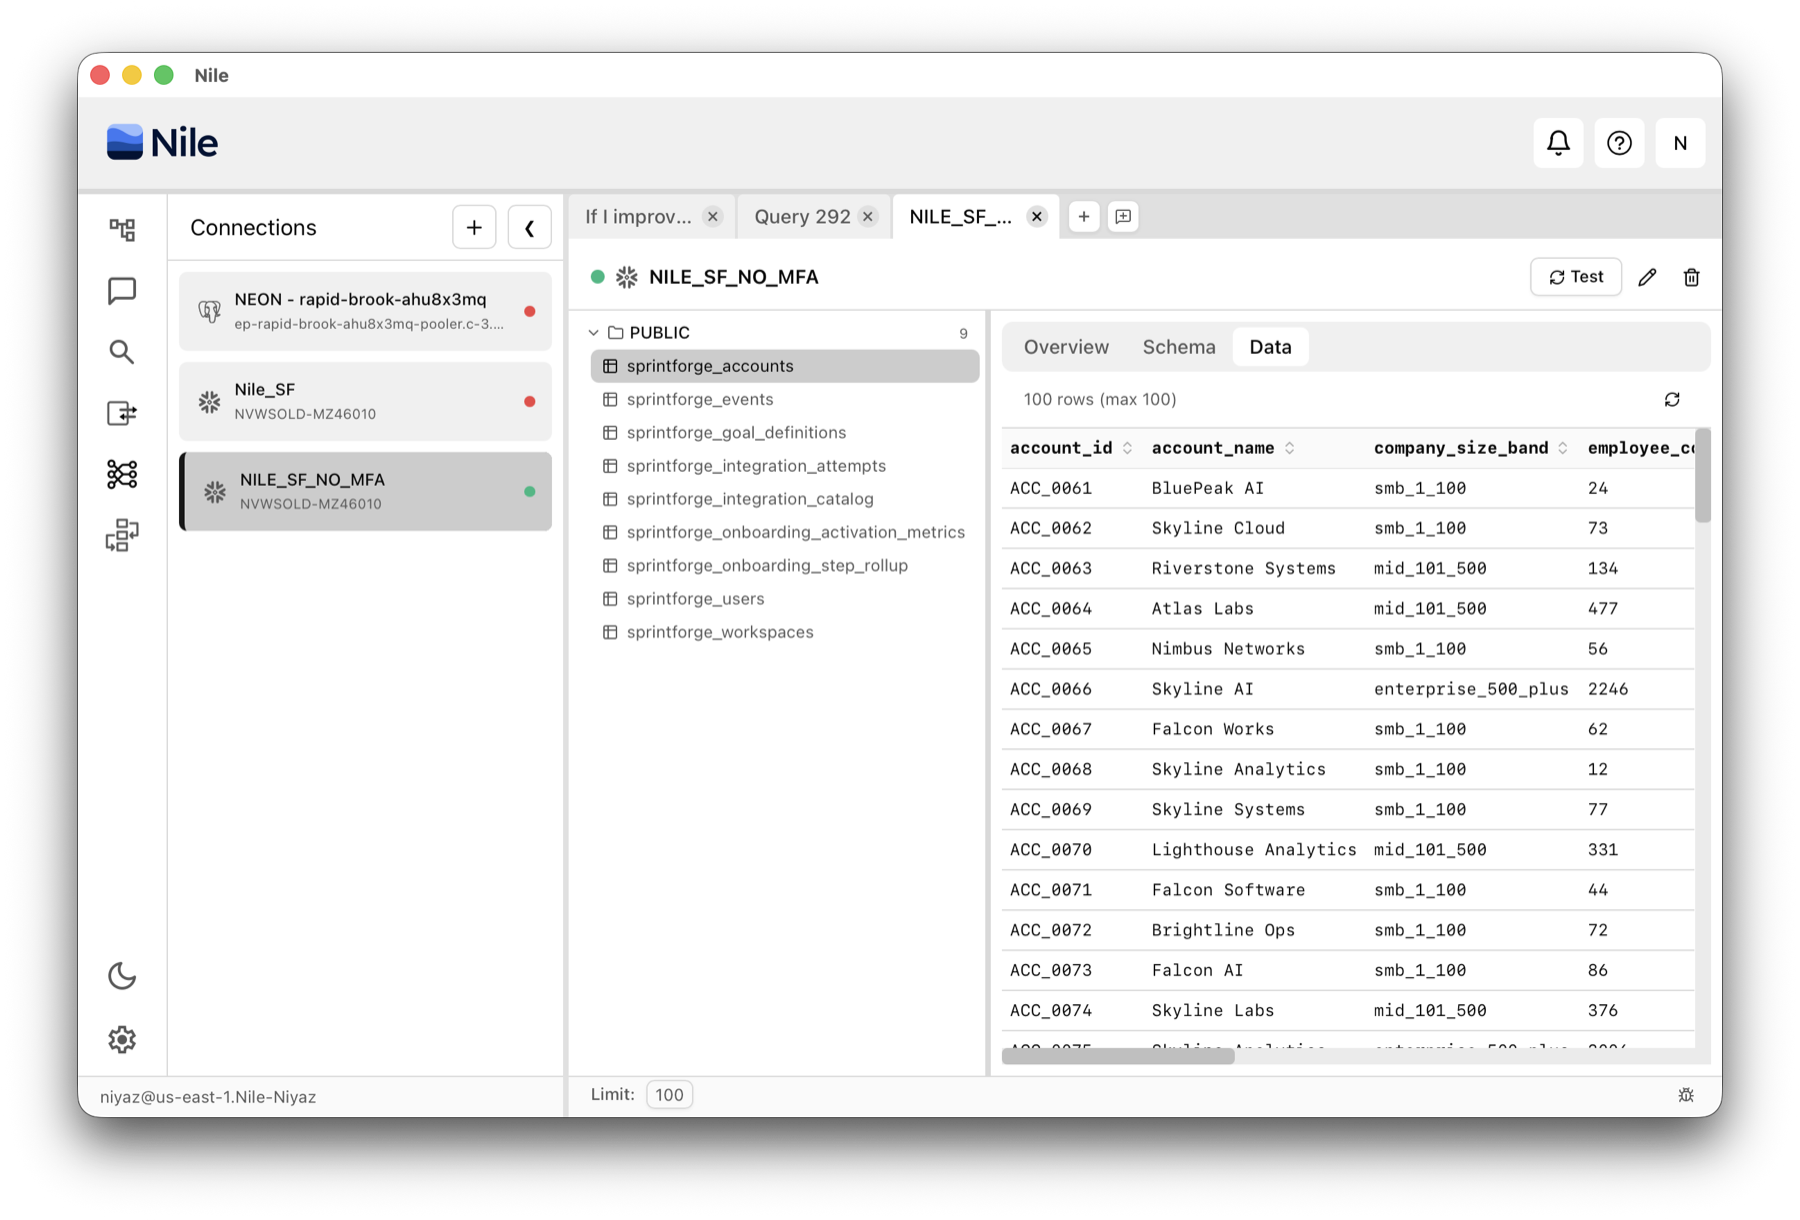Delete the connection with the trash icon

[x=1691, y=277]
